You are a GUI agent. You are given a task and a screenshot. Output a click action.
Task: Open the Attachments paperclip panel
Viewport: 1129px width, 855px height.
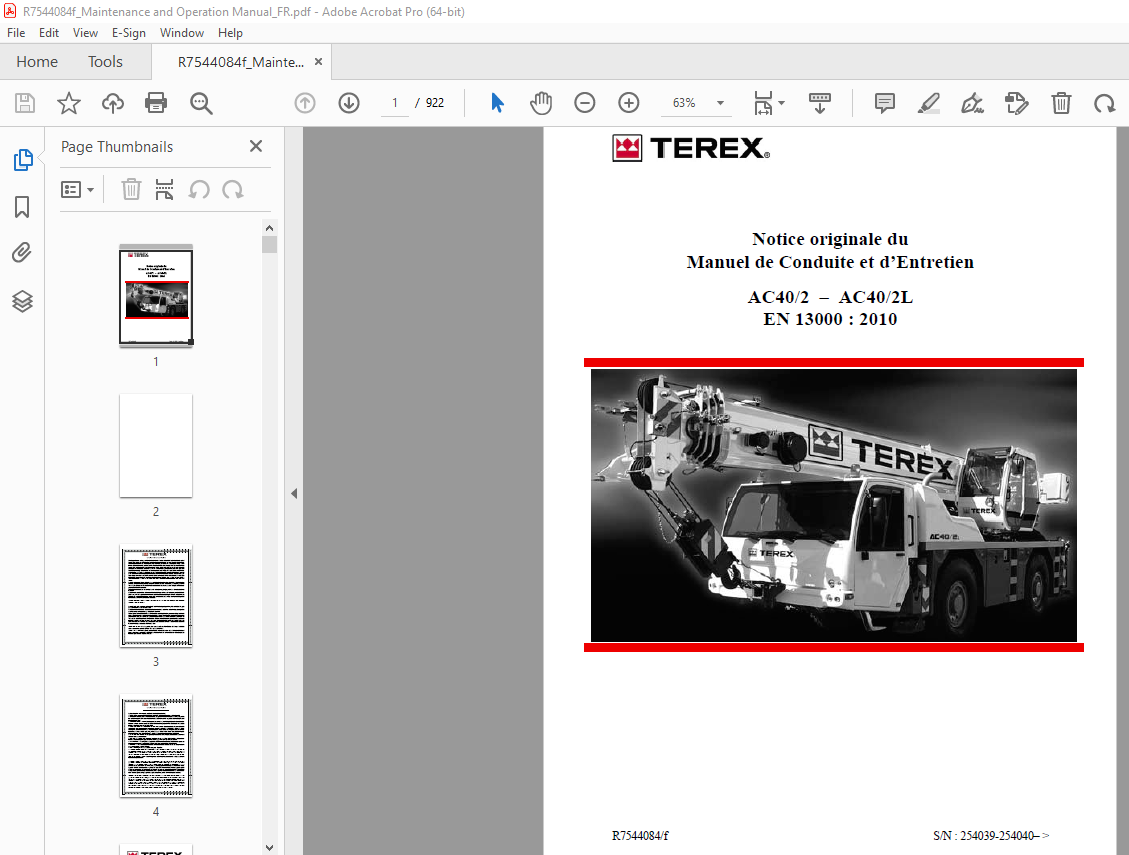[22, 253]
